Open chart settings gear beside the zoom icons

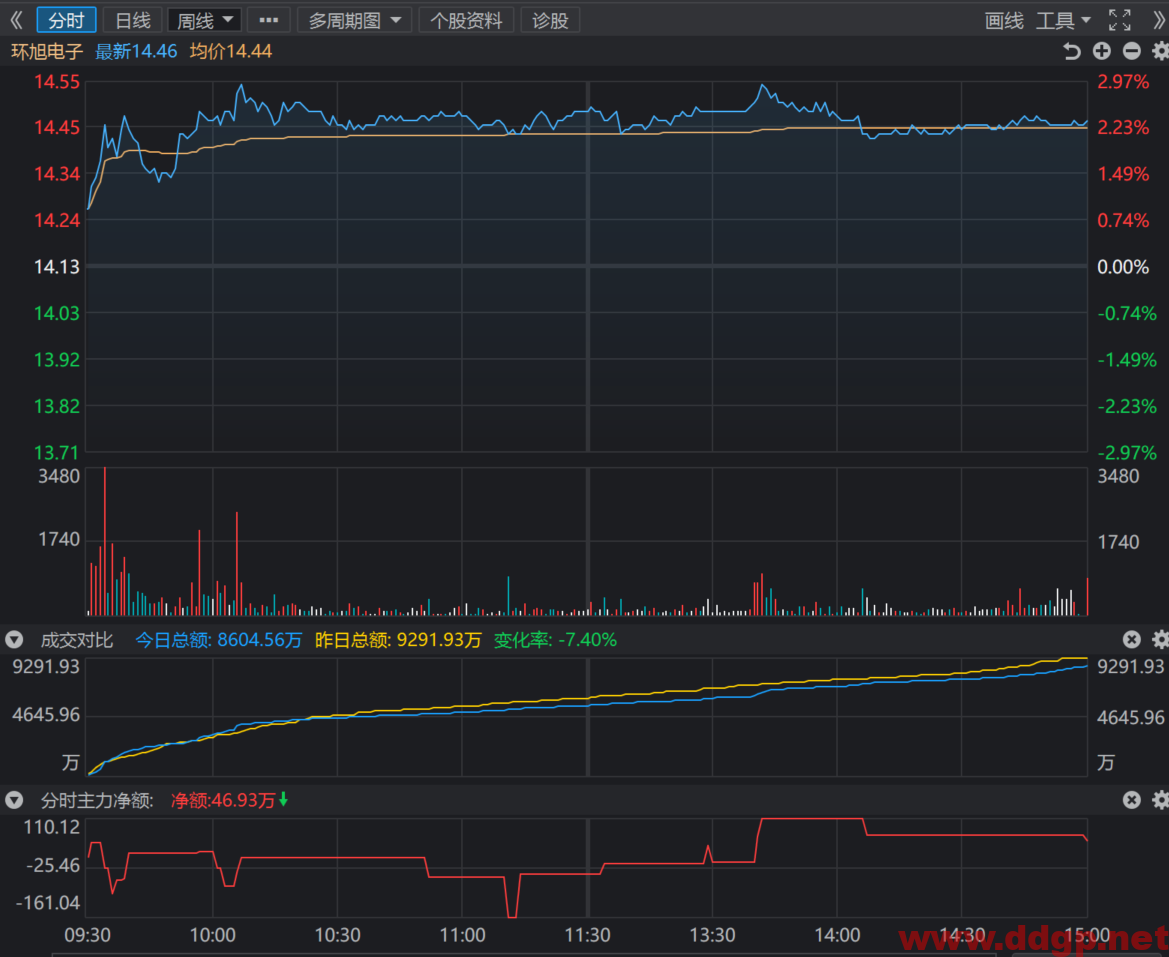coord(1160,51)
